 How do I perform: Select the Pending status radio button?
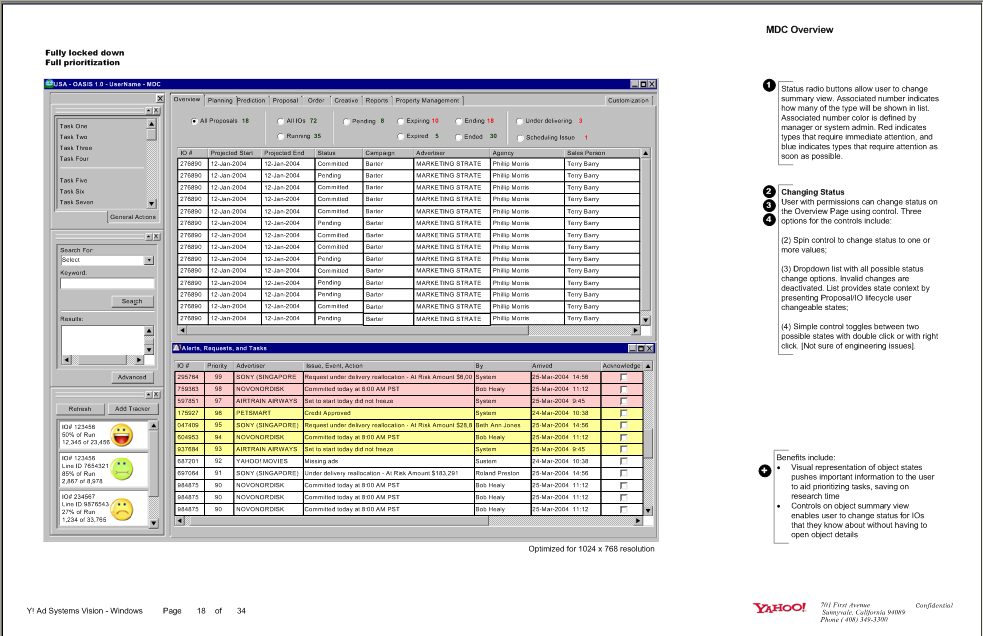pos(345,120)
